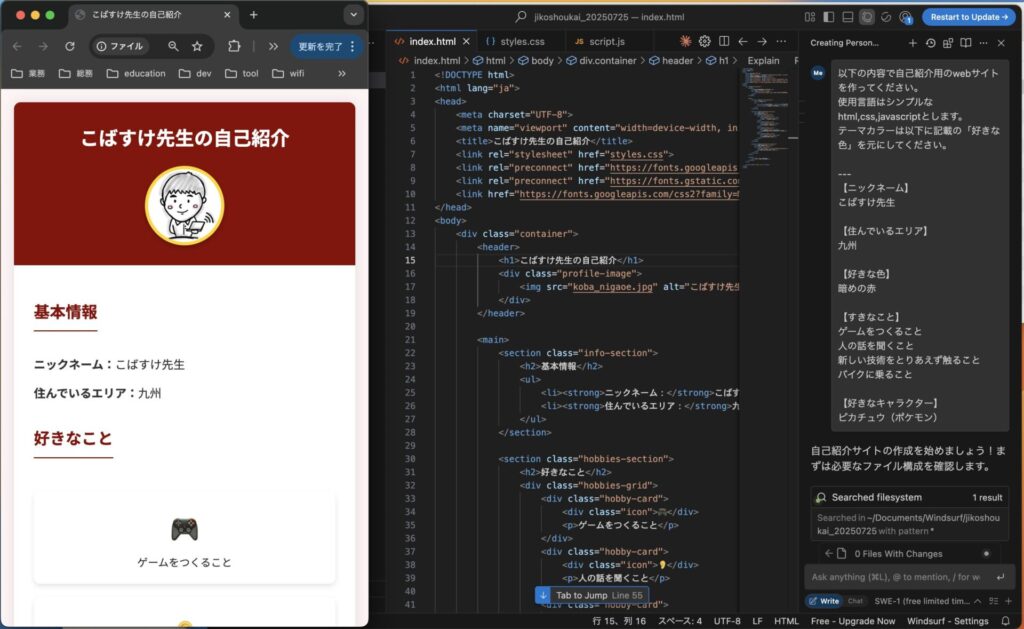Open the browser extensions puzzle icon
This screenshot has width=1024, height=629.
pyautogui.click(x=234, y=46)
